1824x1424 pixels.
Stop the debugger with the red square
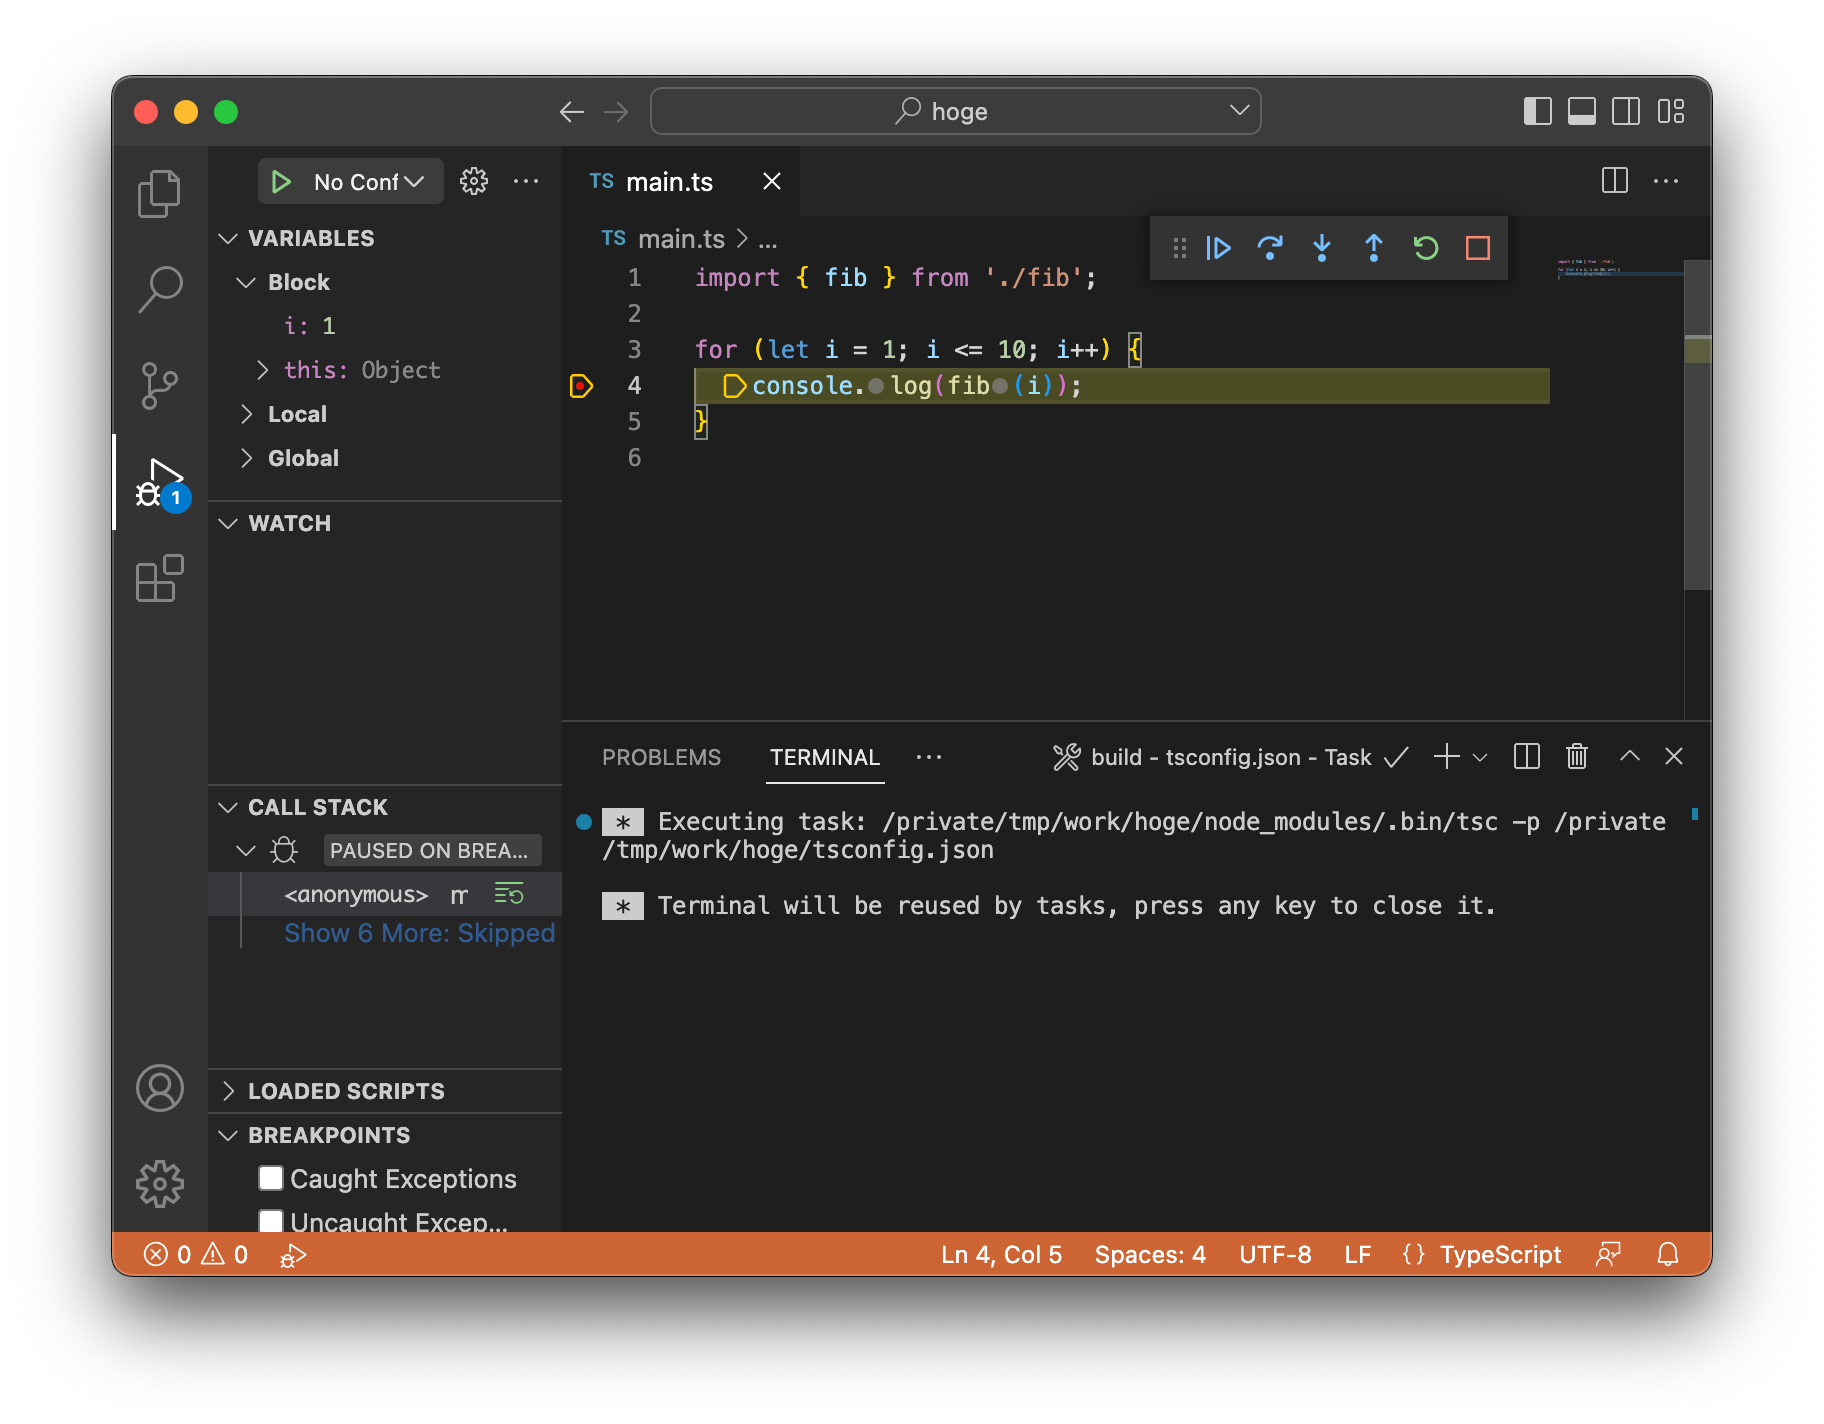pyautogui.click(x=1478, y=248)
